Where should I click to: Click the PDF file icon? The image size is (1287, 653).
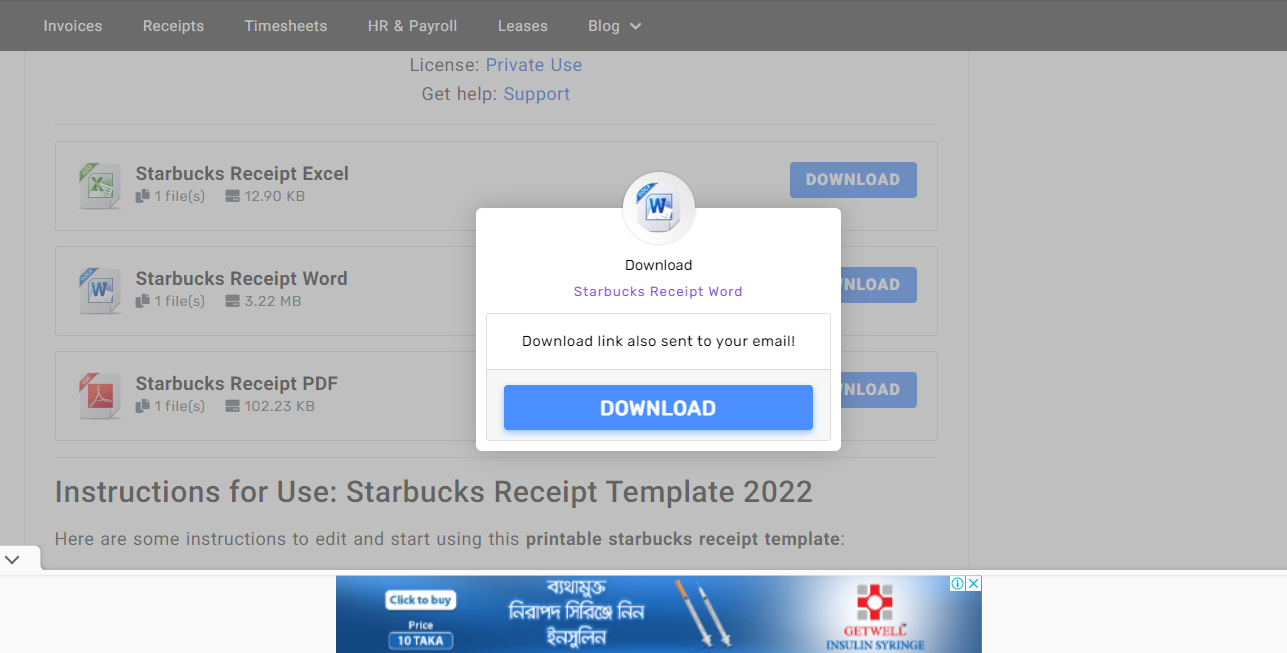pyautogui.click(x=99, y=396)
